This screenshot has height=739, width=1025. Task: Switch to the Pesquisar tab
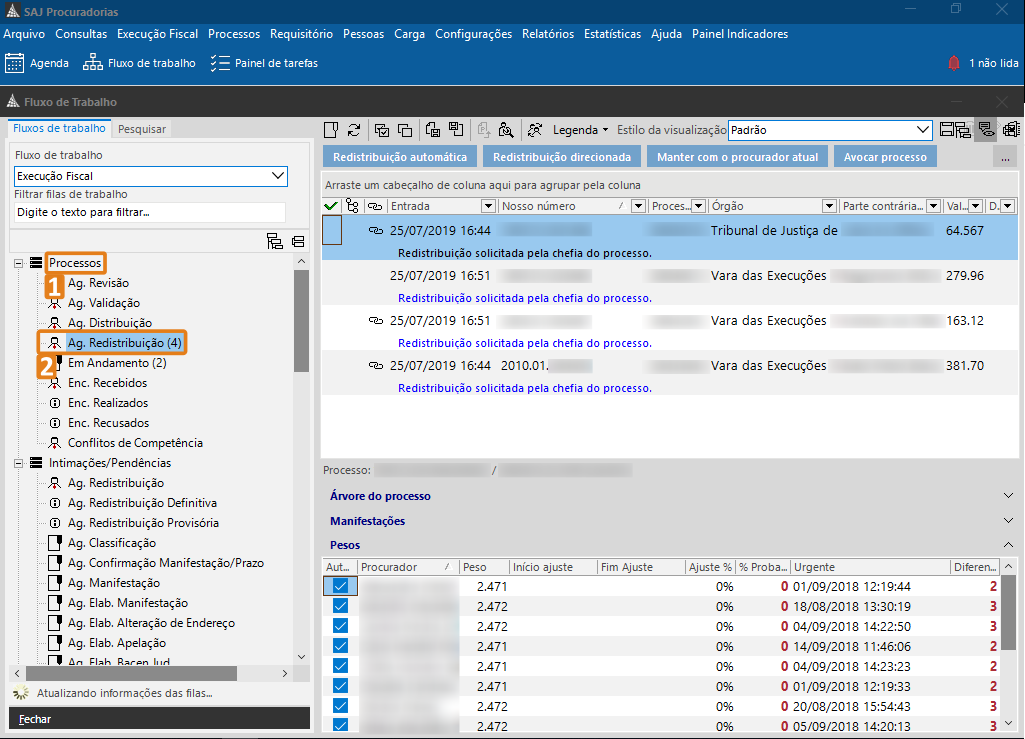[141, 128]
